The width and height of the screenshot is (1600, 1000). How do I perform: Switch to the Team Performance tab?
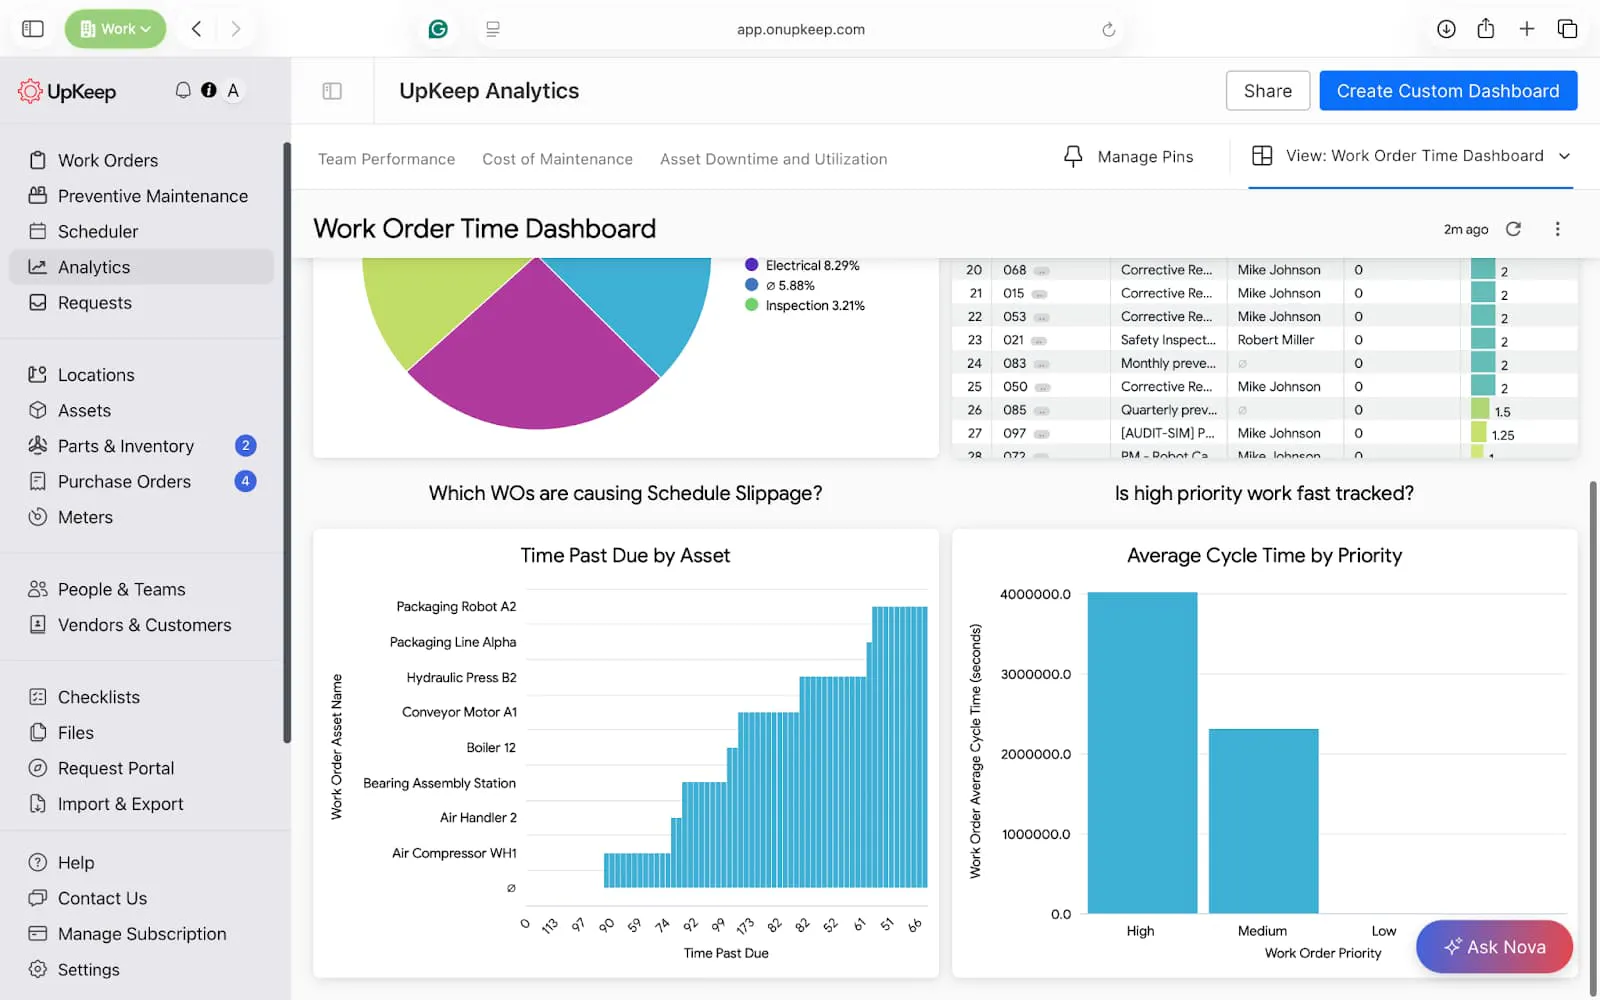[x=386, y=159]
